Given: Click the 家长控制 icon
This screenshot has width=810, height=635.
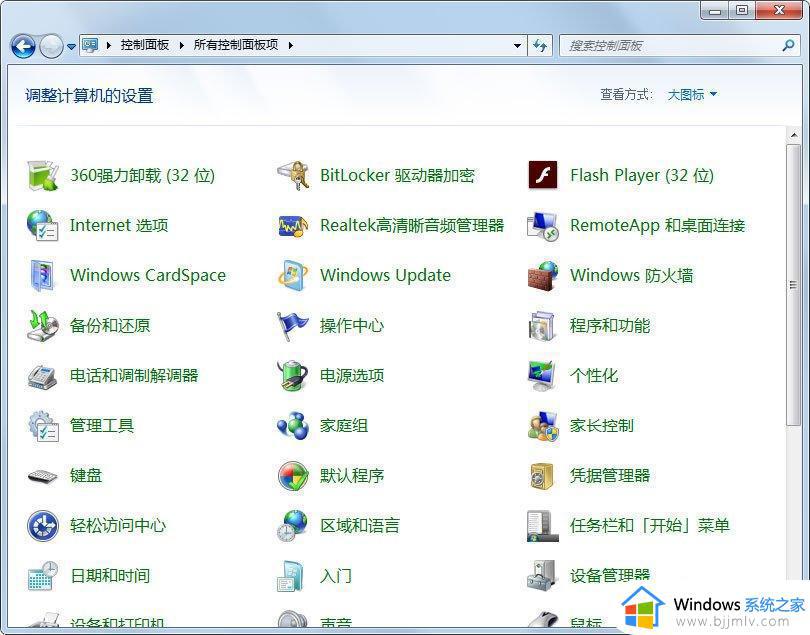Looking at the screenshot, I should (x=542, y=426).
